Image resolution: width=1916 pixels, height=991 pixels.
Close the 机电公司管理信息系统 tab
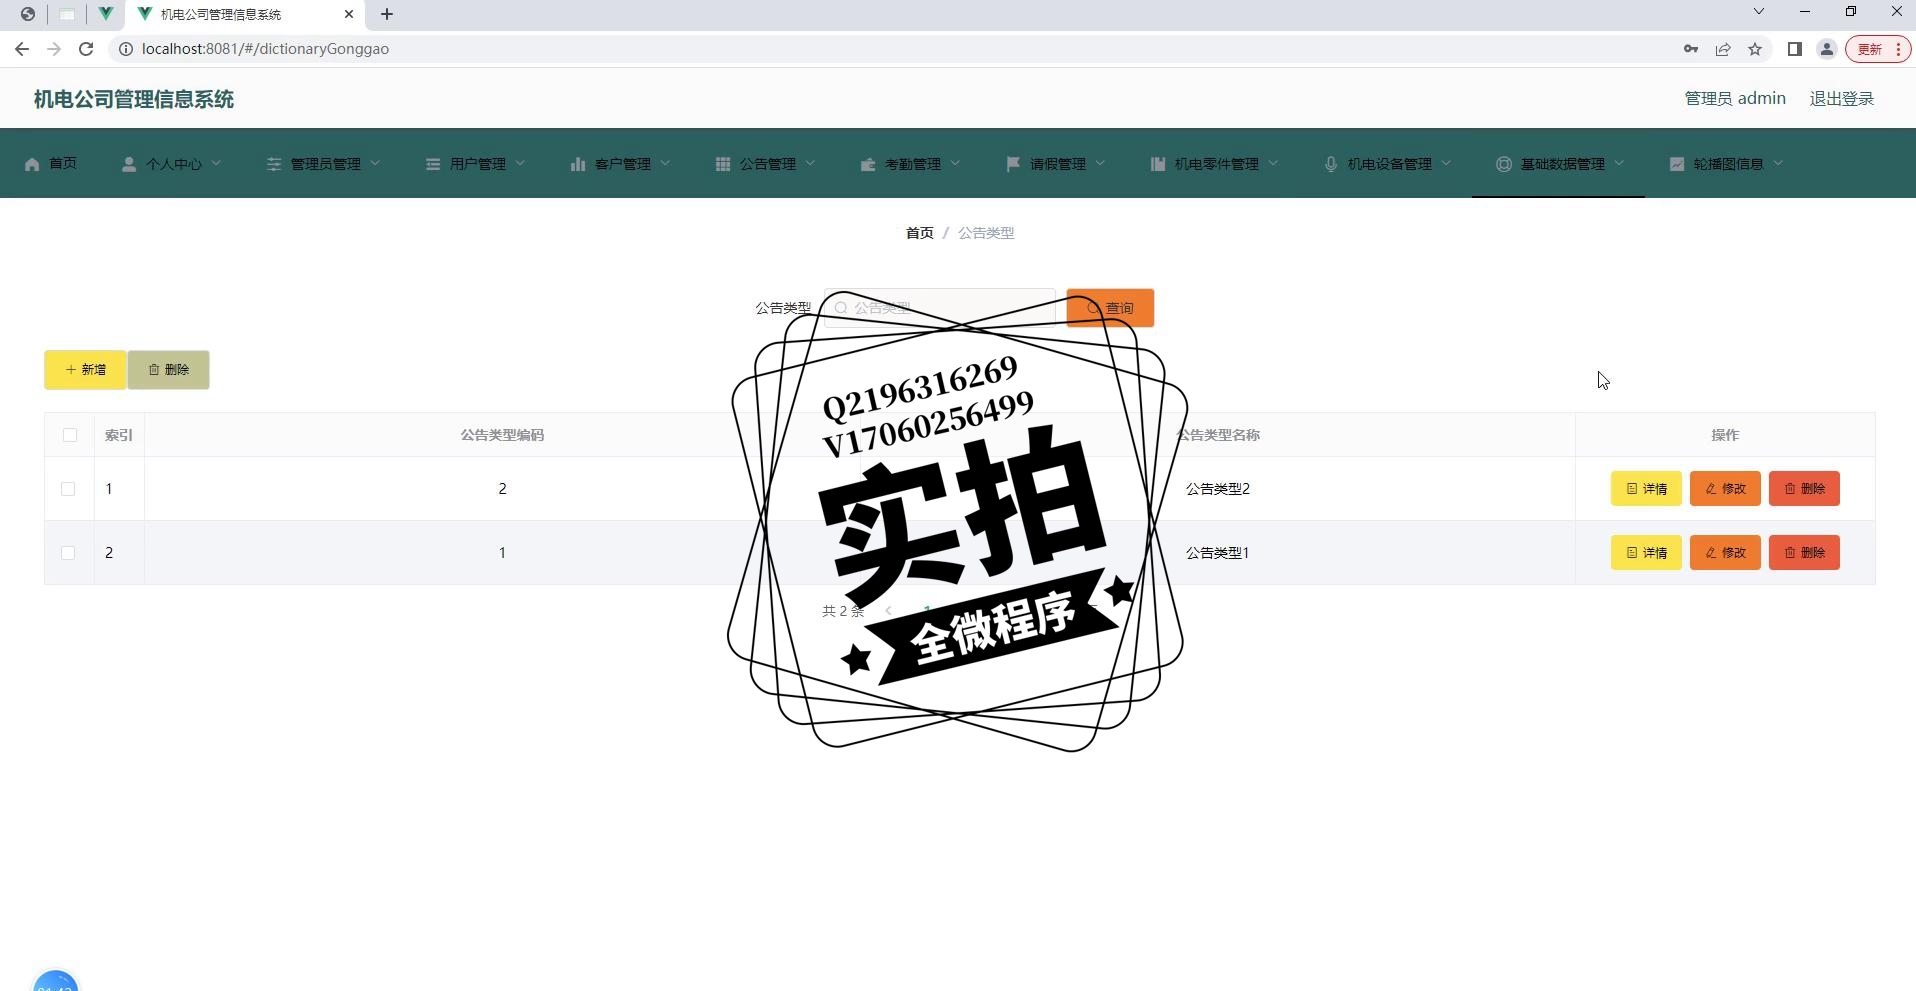pyautogui.click(x=349, y=14)
